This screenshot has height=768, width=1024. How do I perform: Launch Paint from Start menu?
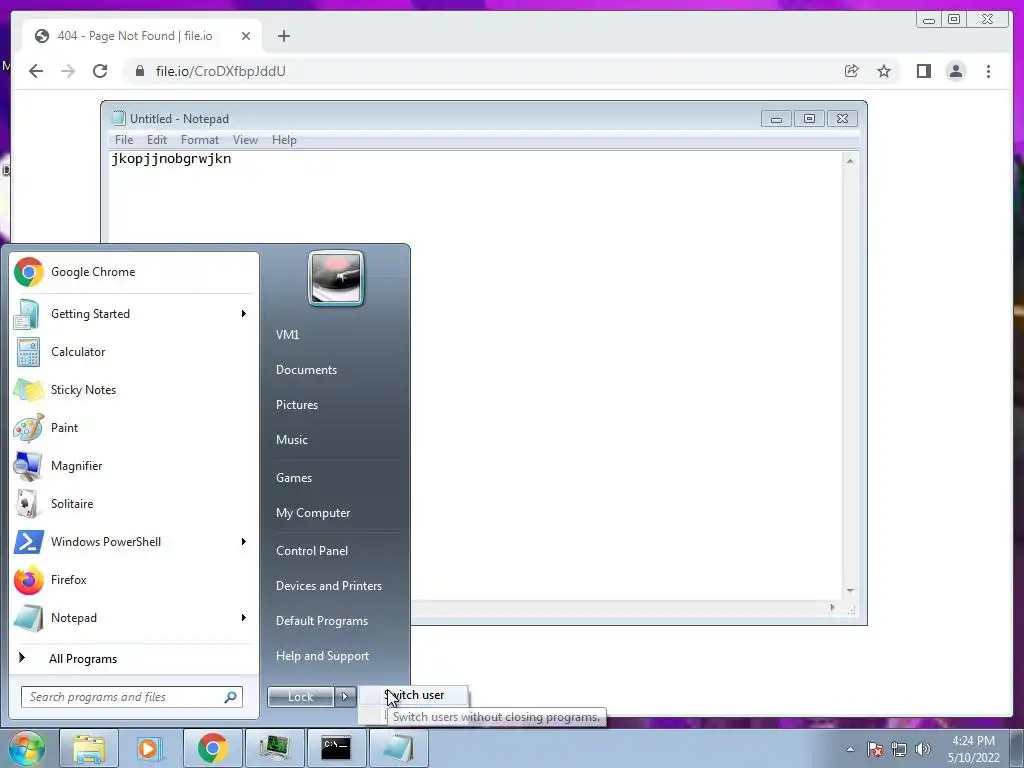(x=133, y=428)
